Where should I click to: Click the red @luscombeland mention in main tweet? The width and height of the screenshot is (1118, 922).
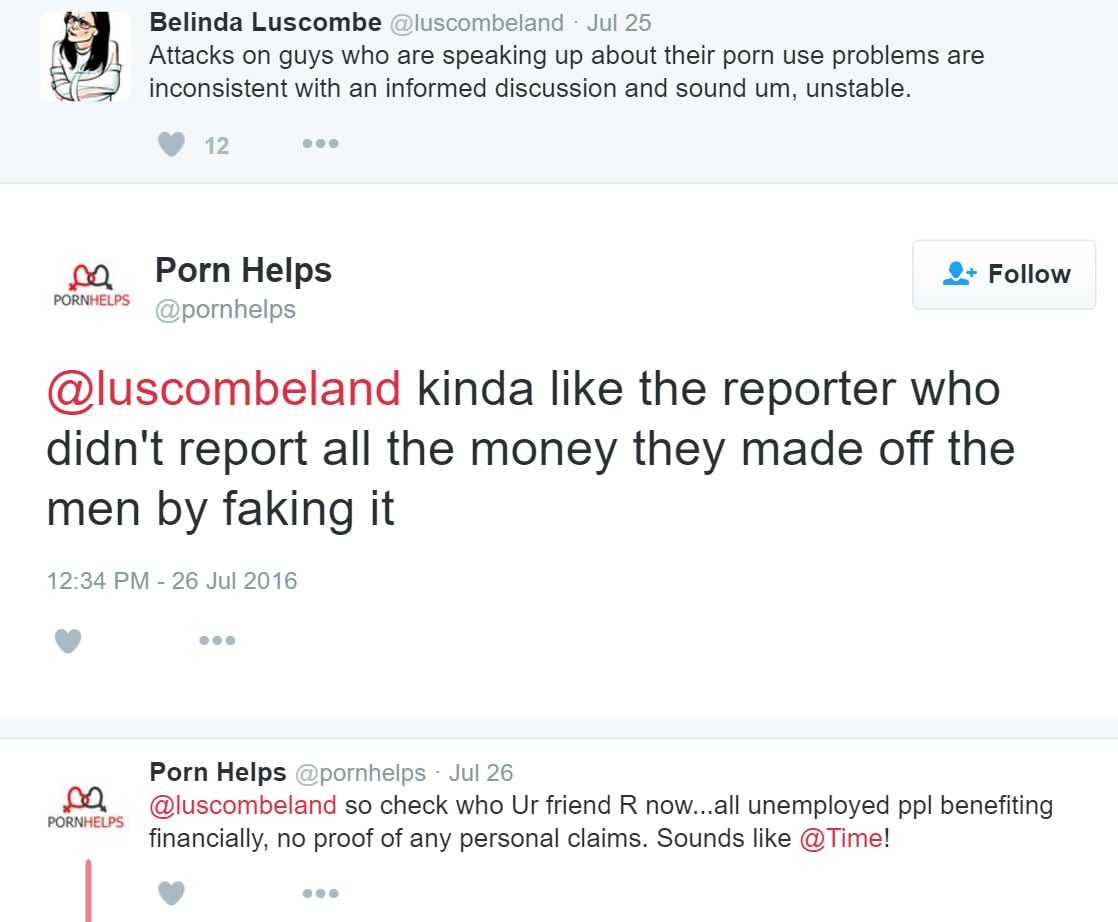224,388
